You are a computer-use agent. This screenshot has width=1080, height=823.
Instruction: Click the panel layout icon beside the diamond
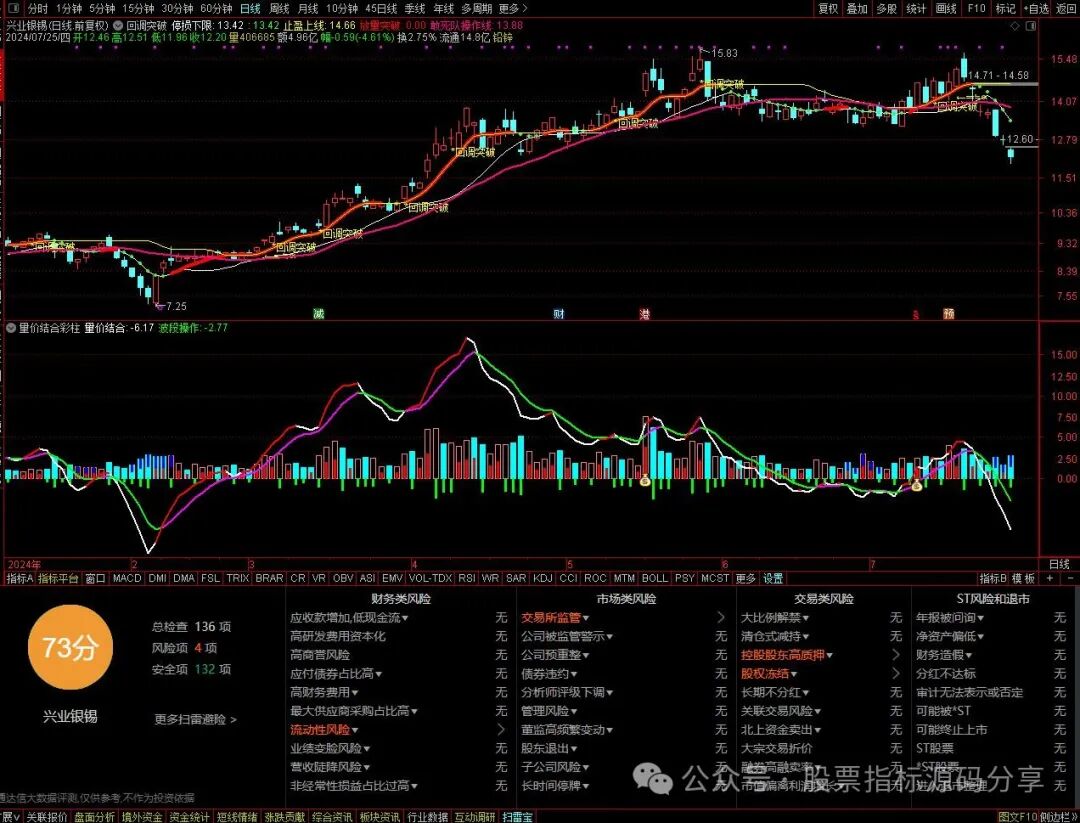point(1031,26)
